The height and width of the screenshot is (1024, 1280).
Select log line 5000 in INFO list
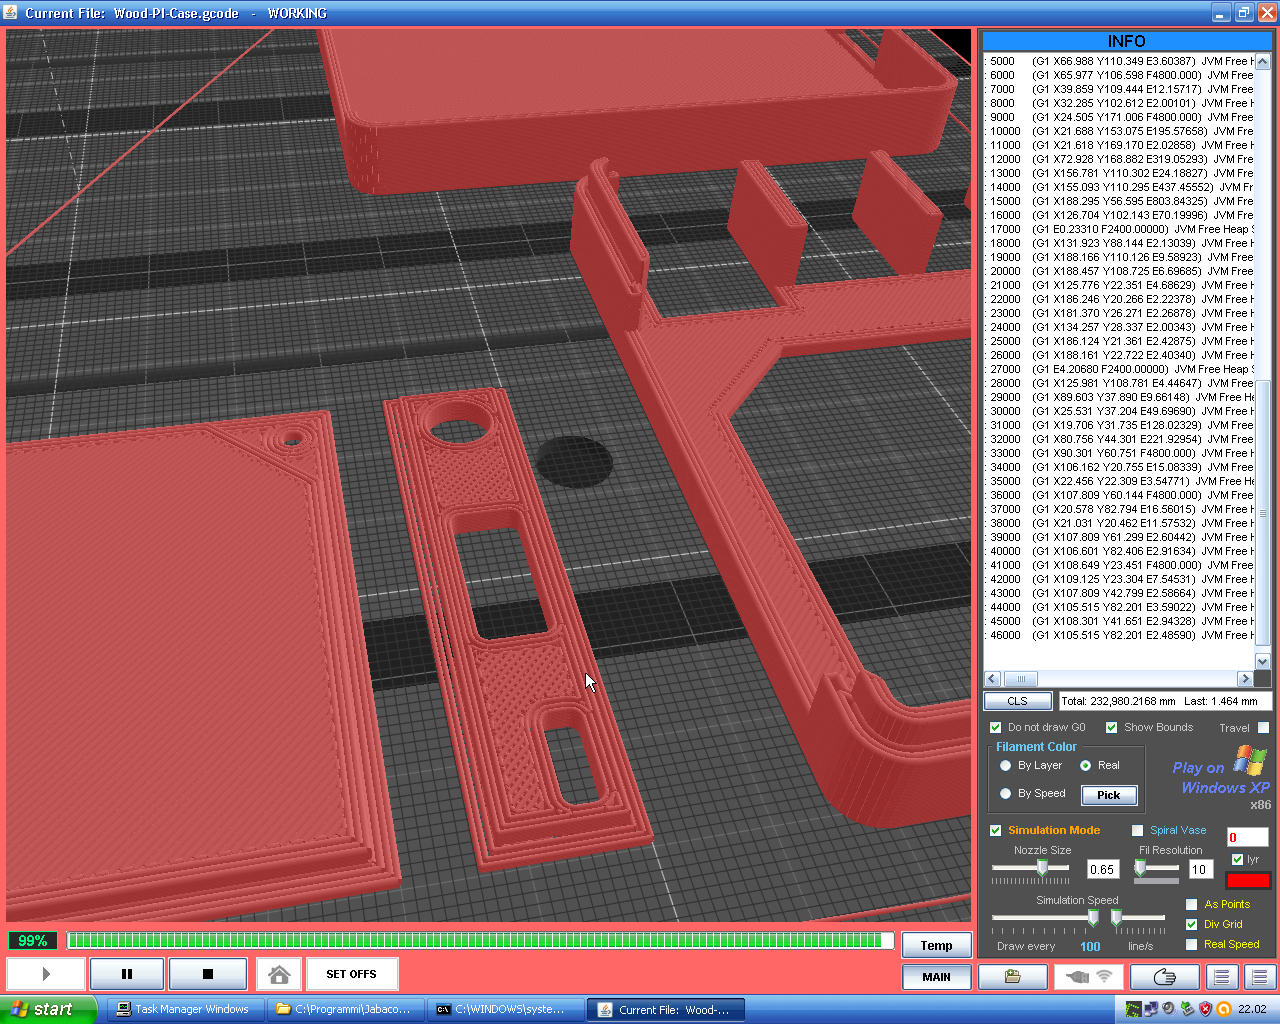[x=1119, y=61]
